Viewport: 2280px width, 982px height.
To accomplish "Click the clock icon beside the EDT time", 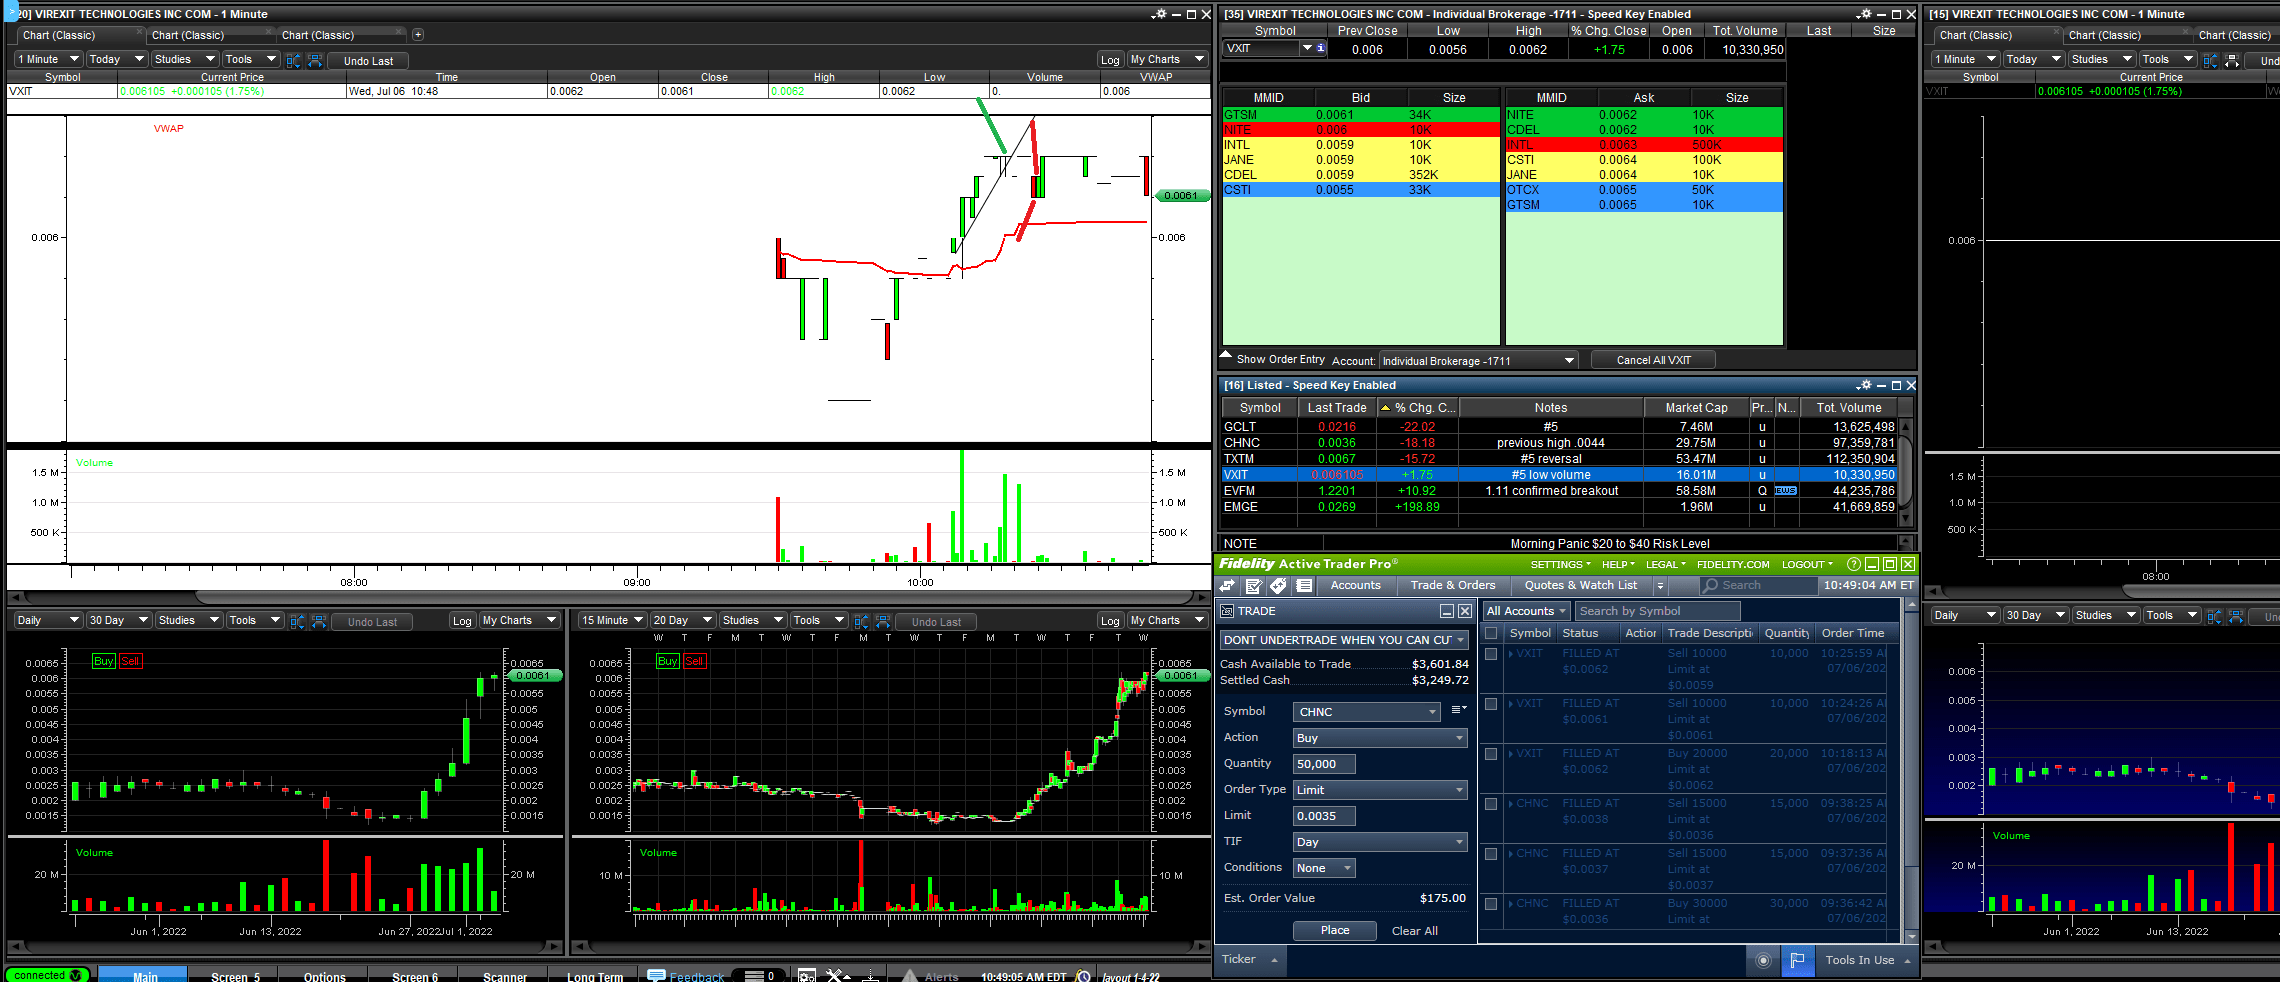I will point(1083,976).
